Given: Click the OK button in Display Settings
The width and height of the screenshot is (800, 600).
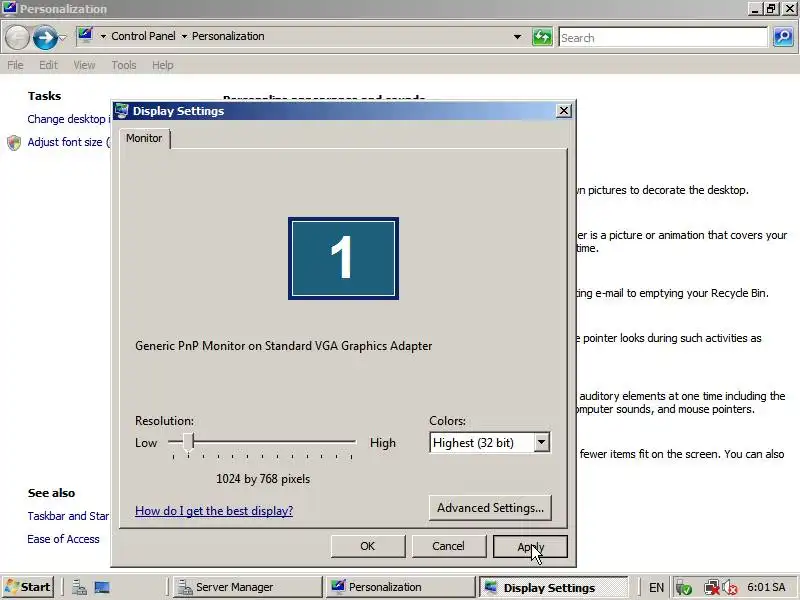Looking at the screenshot, I should coord(368,546).
